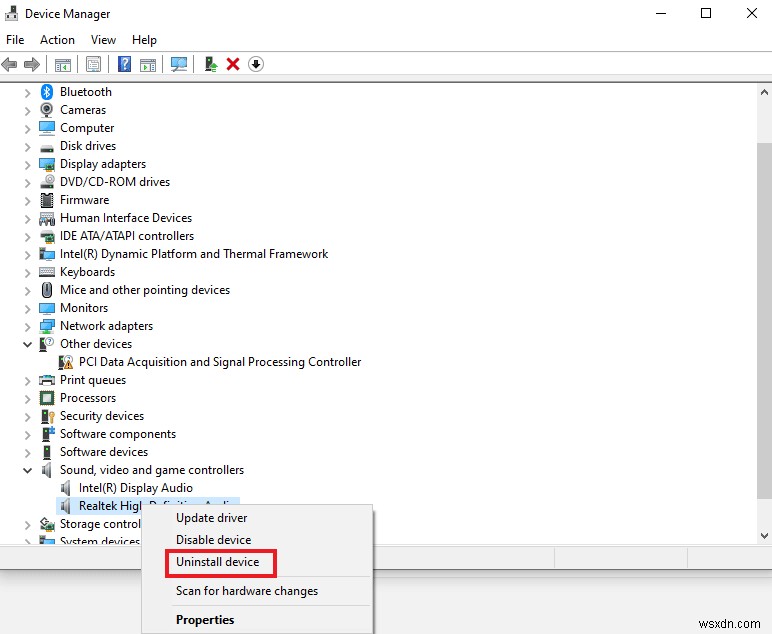Open the File menu
The image size is (772, 634).
(x=15, y=39)
